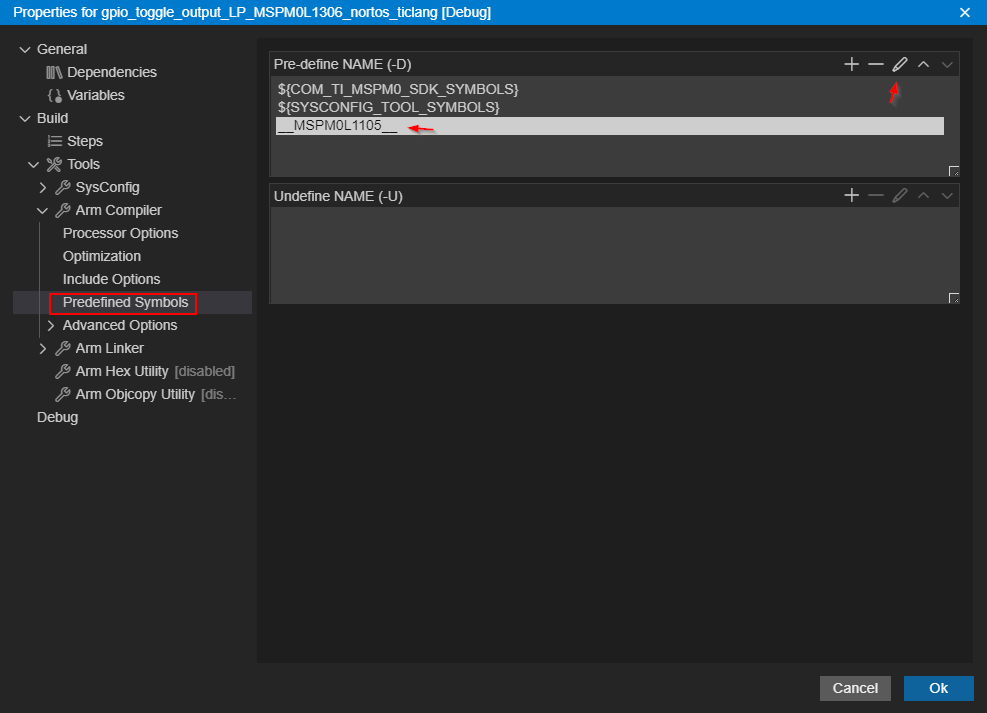The width and height of the screenshot is (987, 713).
Task: Open the Dependencies page
Action: pyautogui.click(x=111, y=72)
